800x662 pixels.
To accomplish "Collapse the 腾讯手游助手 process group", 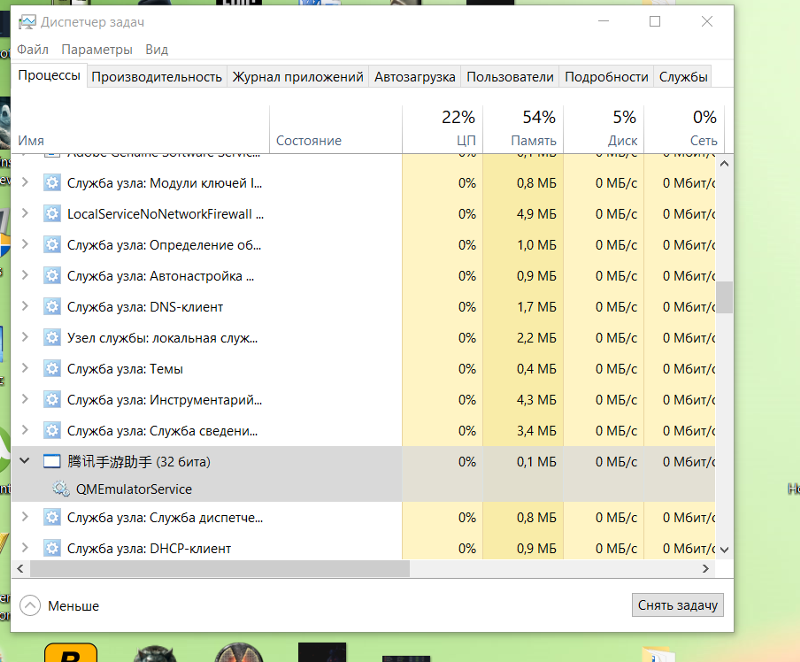I will [x=25, y=462].
